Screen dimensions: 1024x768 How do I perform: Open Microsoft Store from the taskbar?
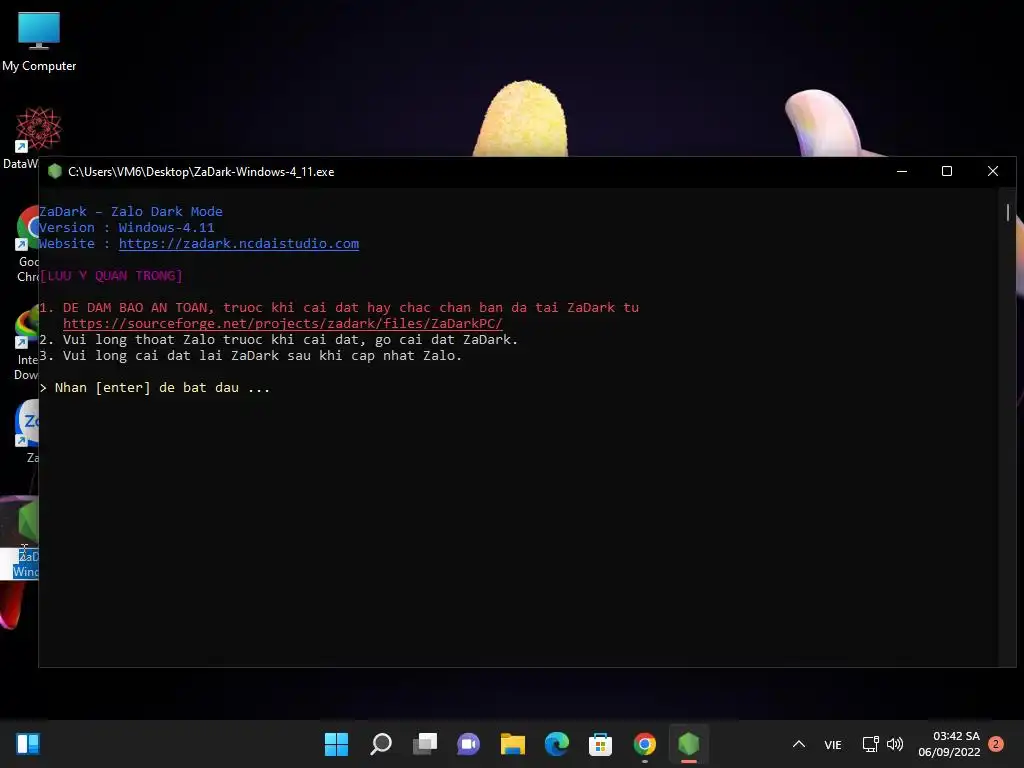click(x=600, y=744)
